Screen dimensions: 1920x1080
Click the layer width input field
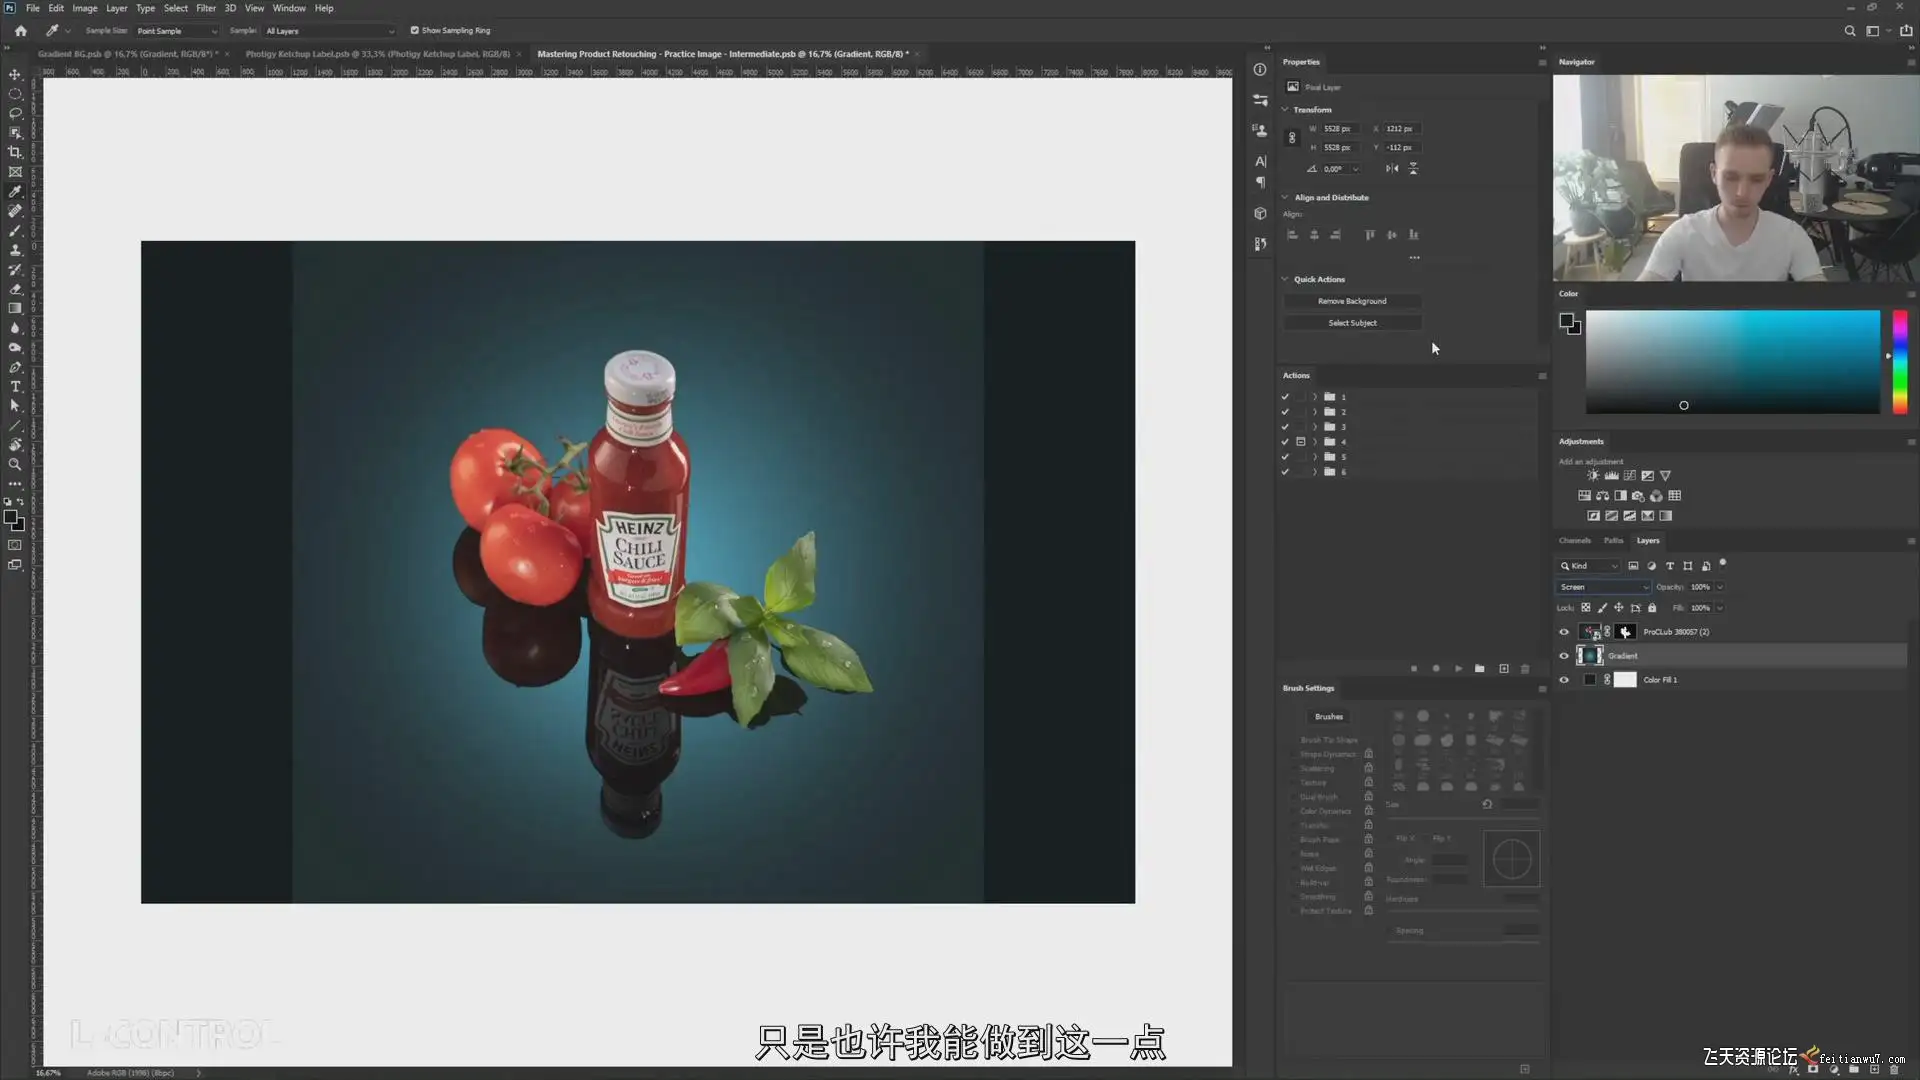[1338, 129]
